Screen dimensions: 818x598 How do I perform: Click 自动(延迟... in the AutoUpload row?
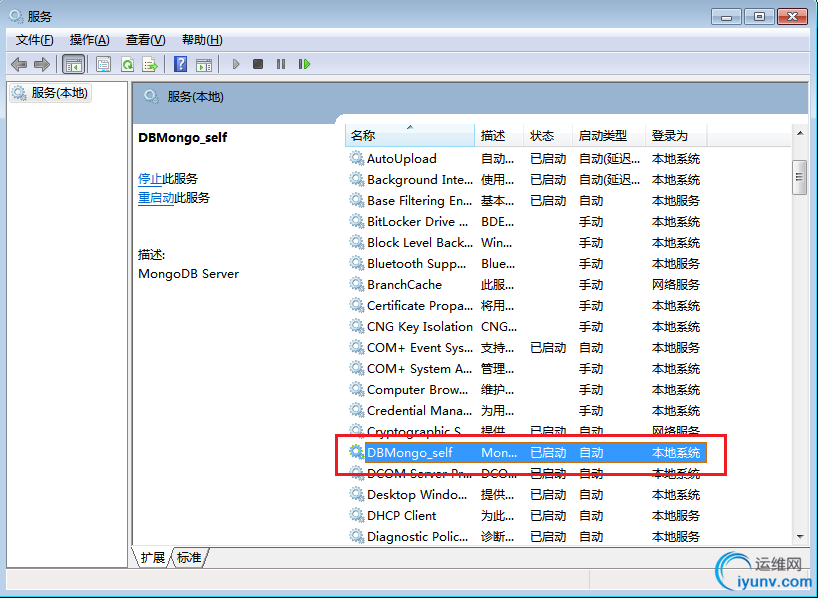(609, 158)
